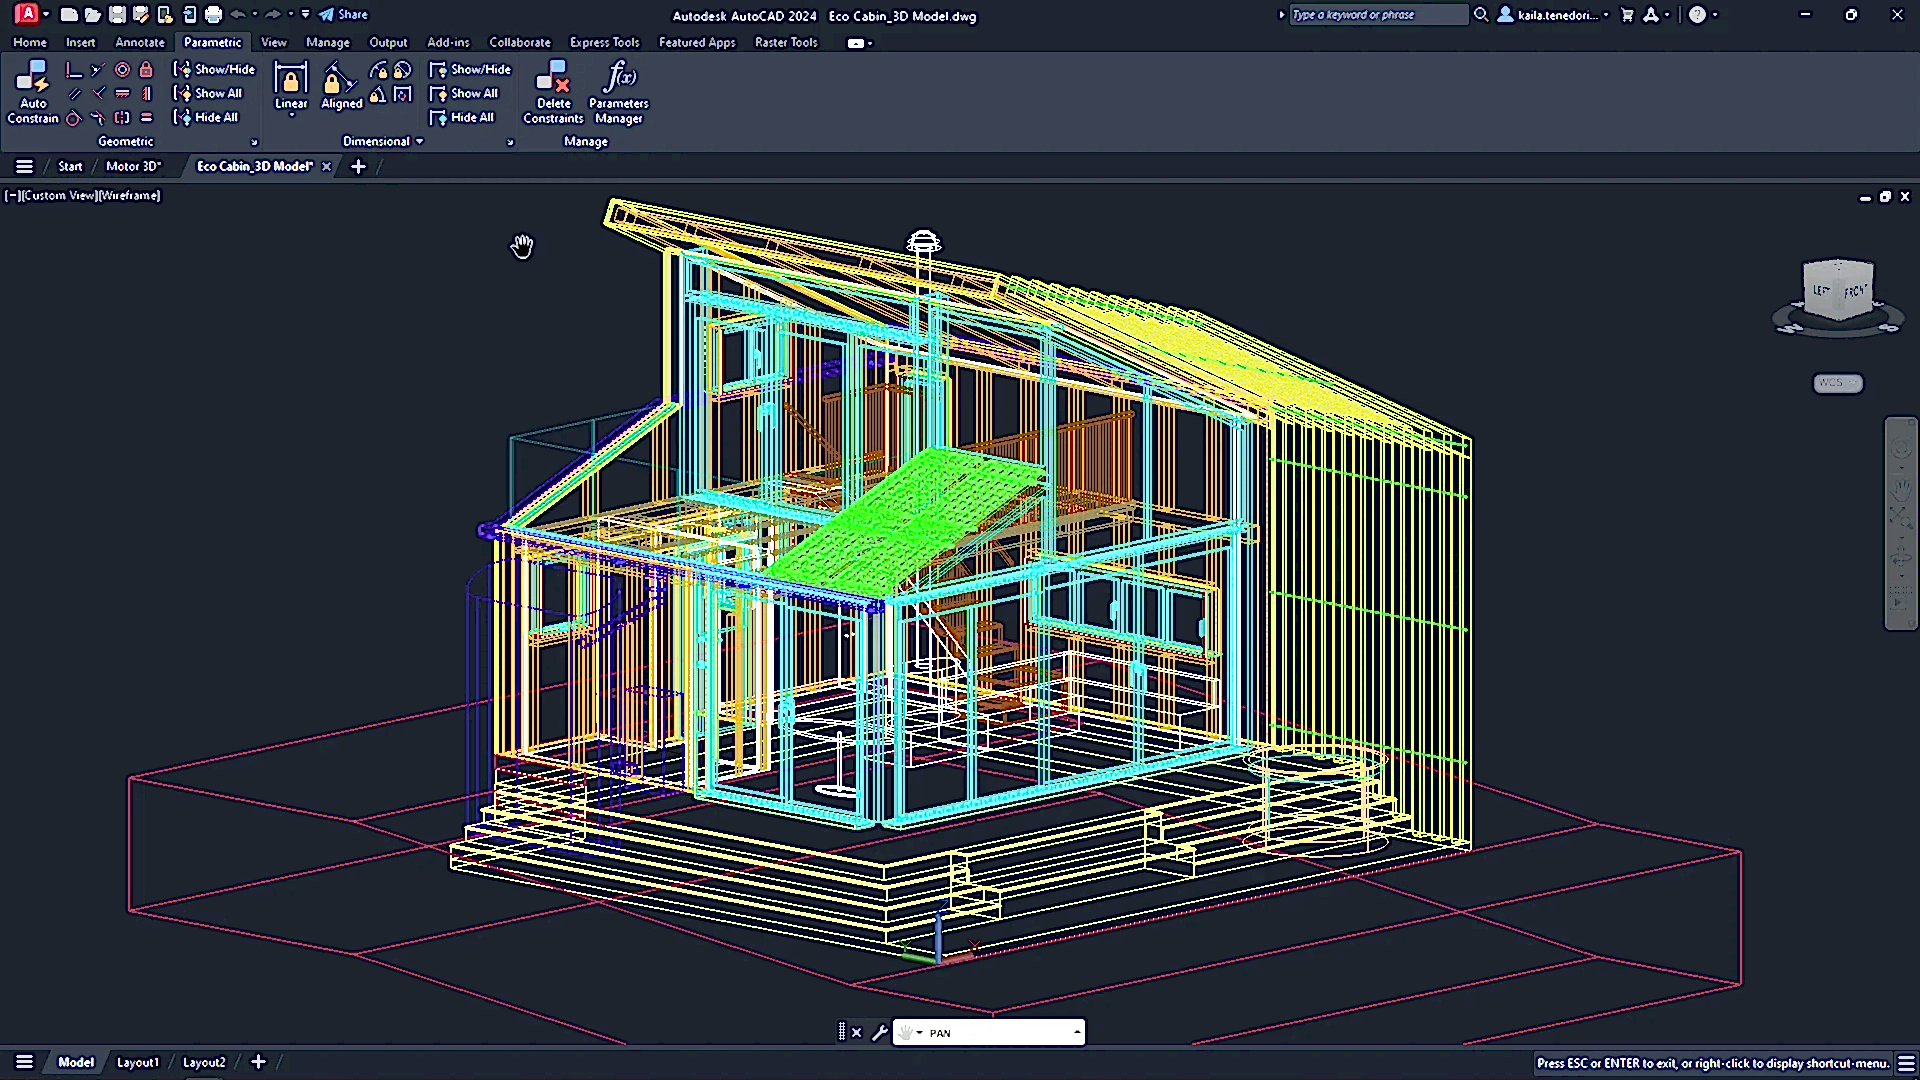This screenshot has height=1080, width=1920.
Task: Select the Horizontal constraint icon
Action: tap(122, 94)
